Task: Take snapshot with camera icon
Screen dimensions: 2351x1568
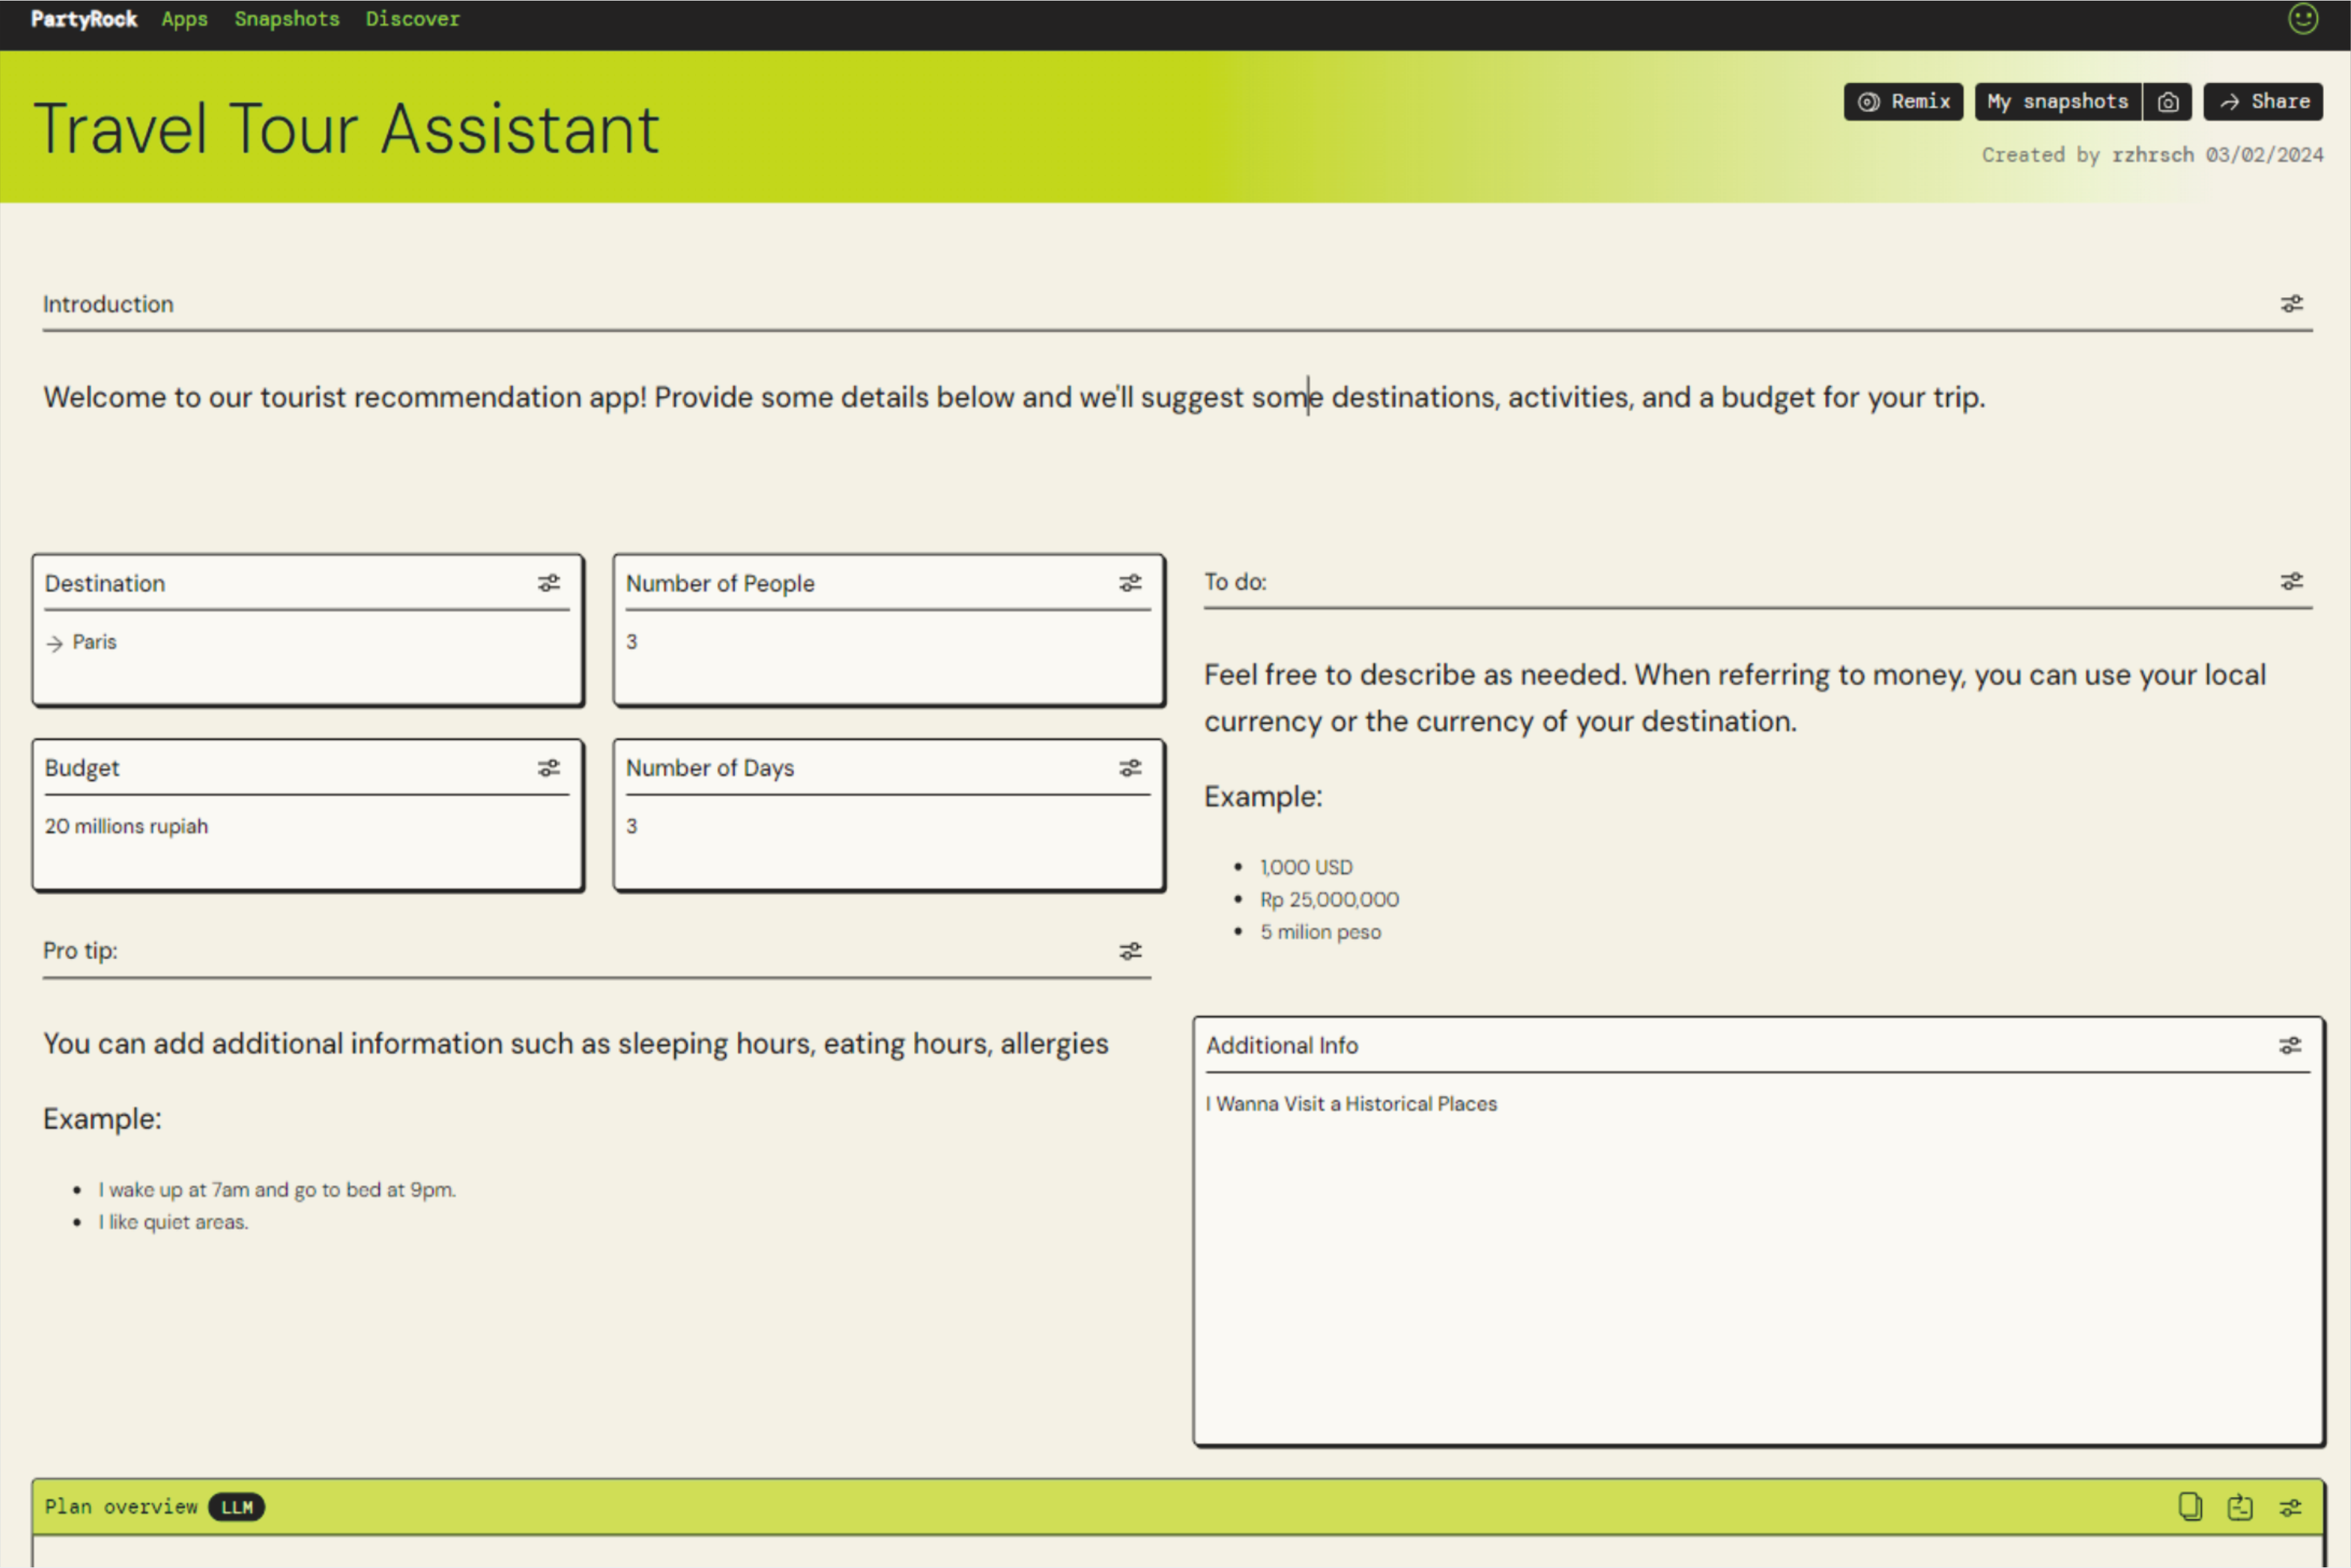Action: pyautogui.click(x=2167, y=102)
